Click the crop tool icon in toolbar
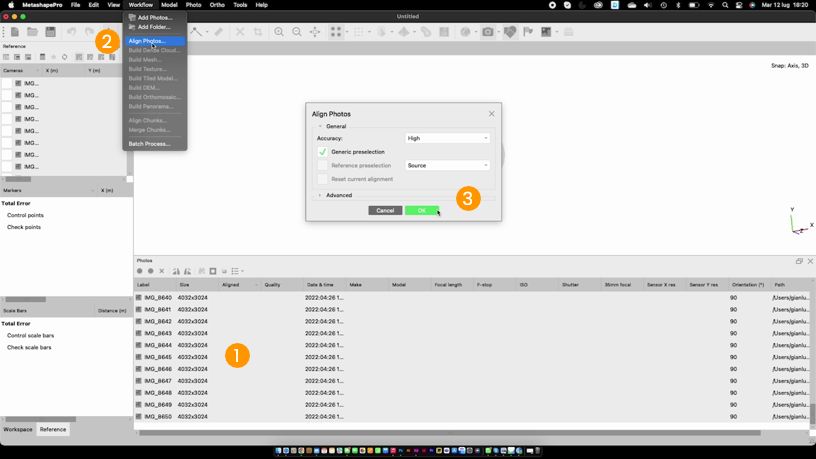816x459 pixels. pos(258,32)
